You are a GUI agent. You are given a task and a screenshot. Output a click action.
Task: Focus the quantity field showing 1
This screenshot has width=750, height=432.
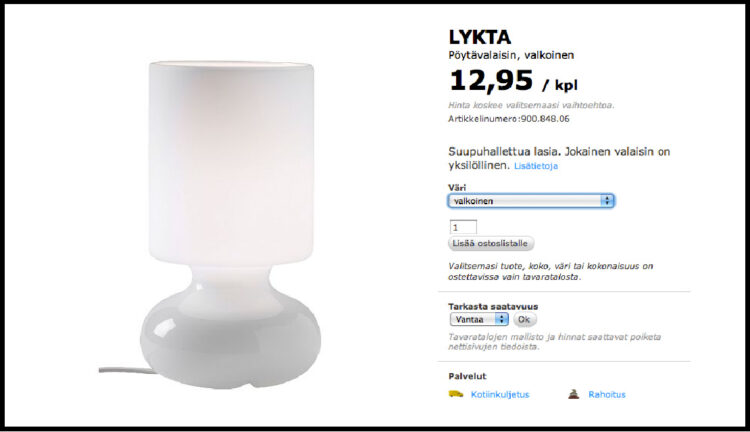point(463,227)
